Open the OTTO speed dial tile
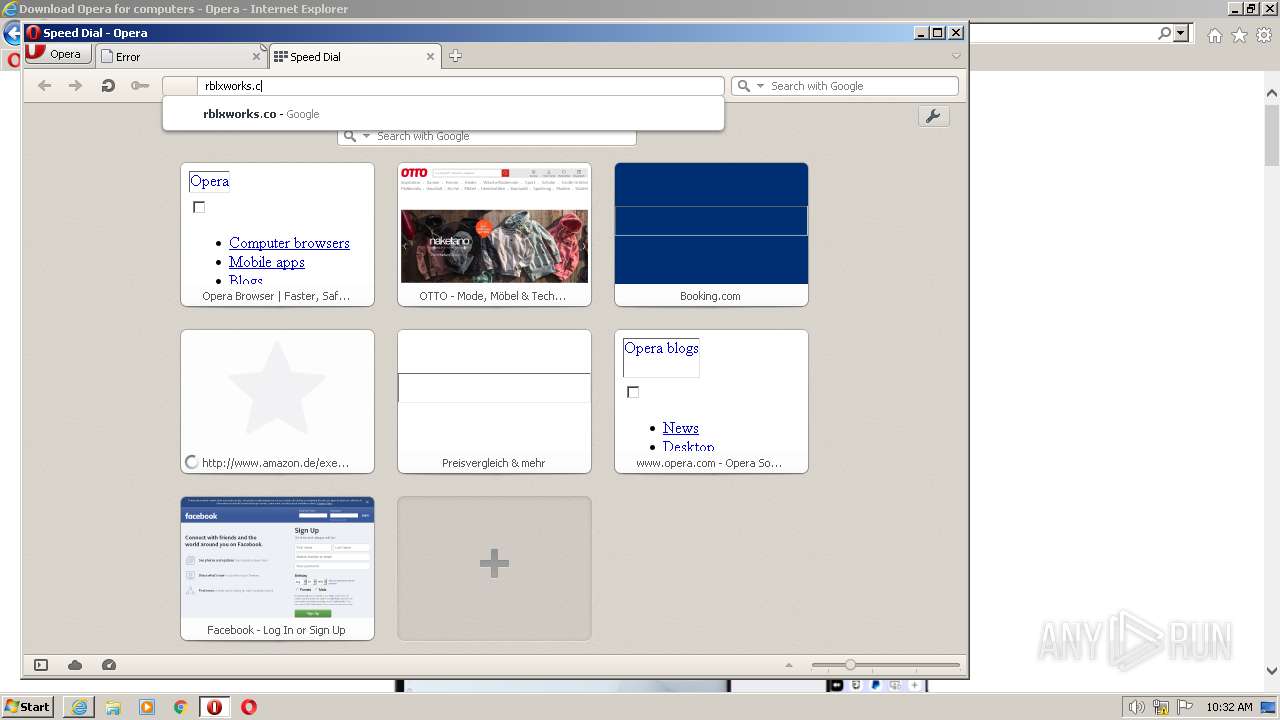Viewport: 1280px width, 720px height. pos(494,234)
